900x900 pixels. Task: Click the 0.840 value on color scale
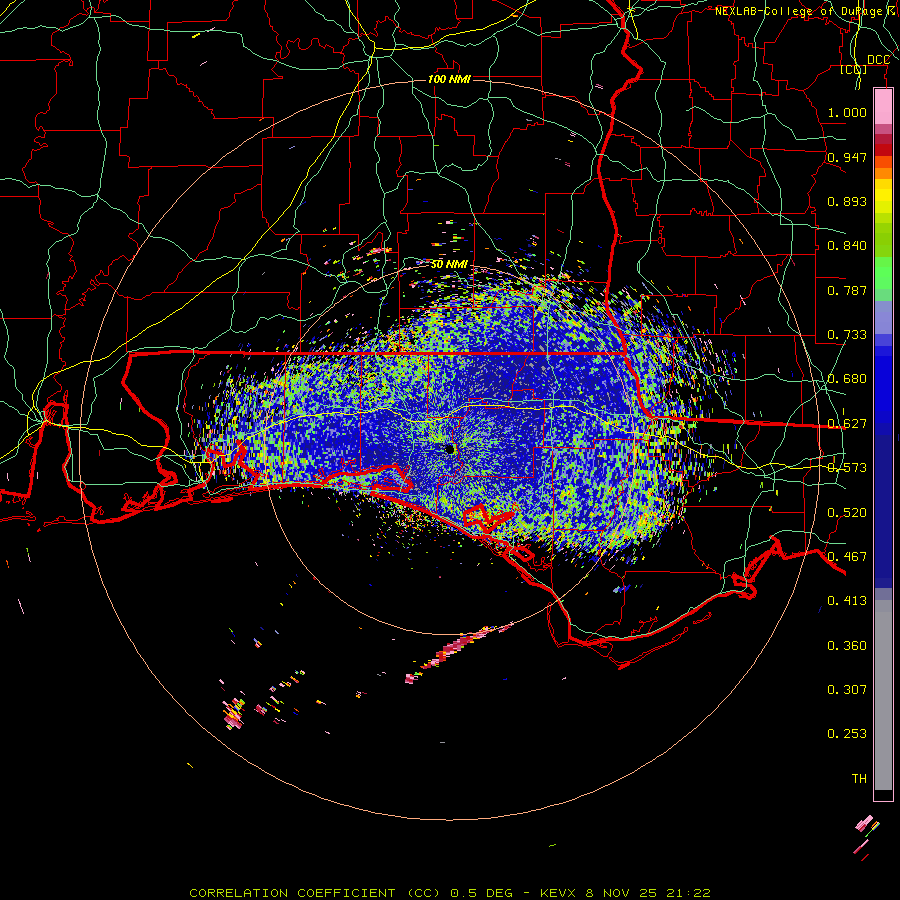coord(847,246)
